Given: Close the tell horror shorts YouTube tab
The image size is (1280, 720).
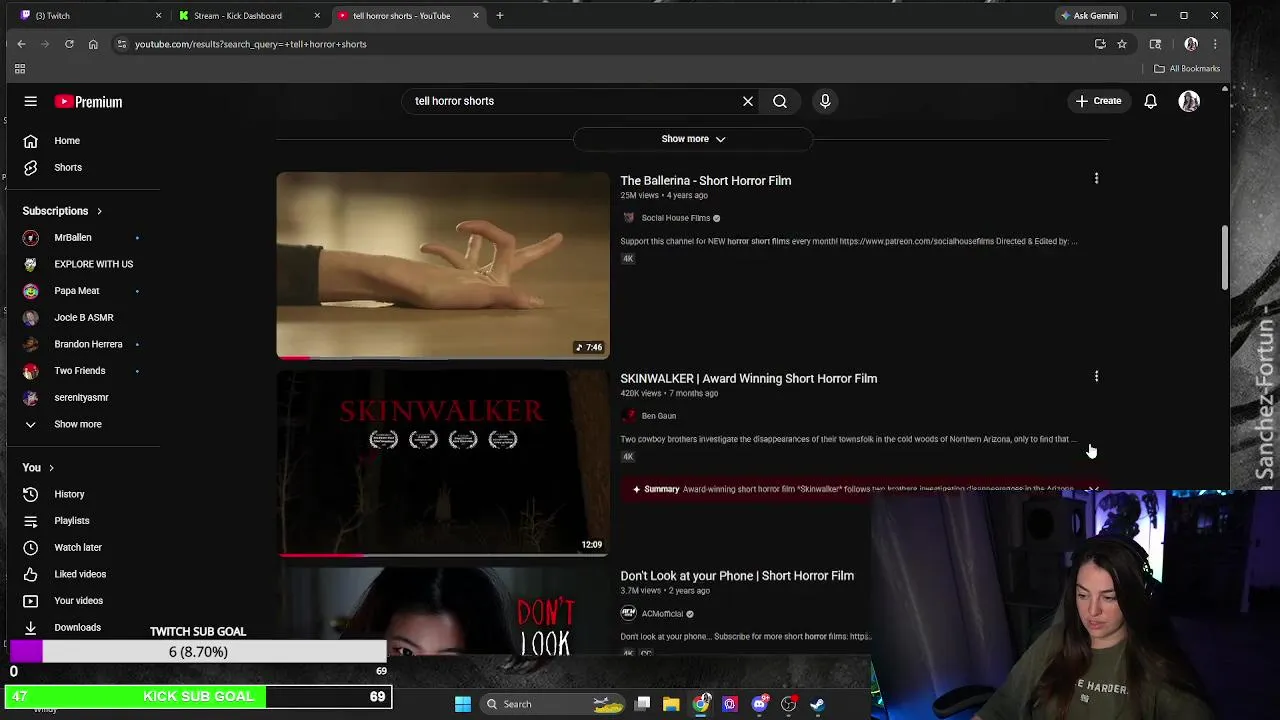Looking at the screenshot, I should (476, 15).
